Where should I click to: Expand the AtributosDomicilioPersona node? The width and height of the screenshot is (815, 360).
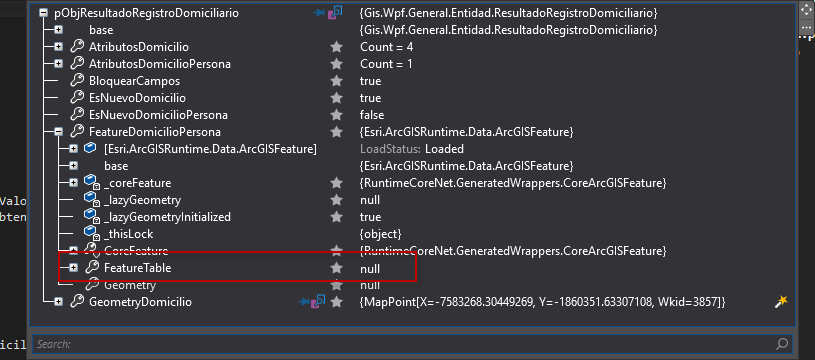point(59,64)
